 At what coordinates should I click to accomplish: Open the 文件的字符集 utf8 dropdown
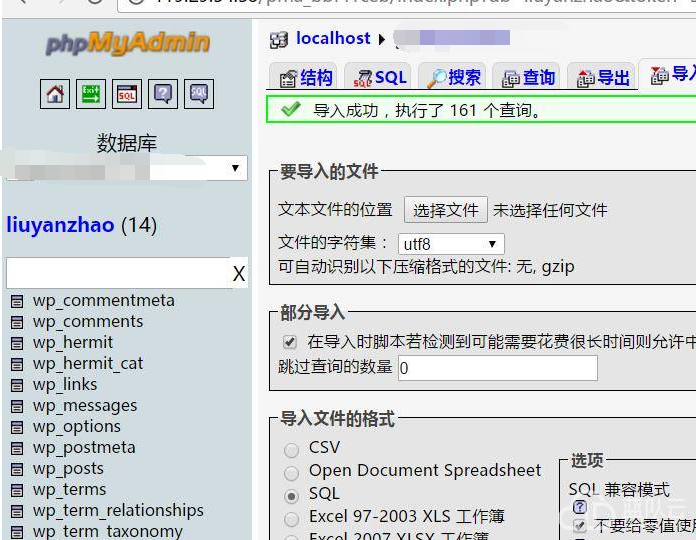pos(451,244)
